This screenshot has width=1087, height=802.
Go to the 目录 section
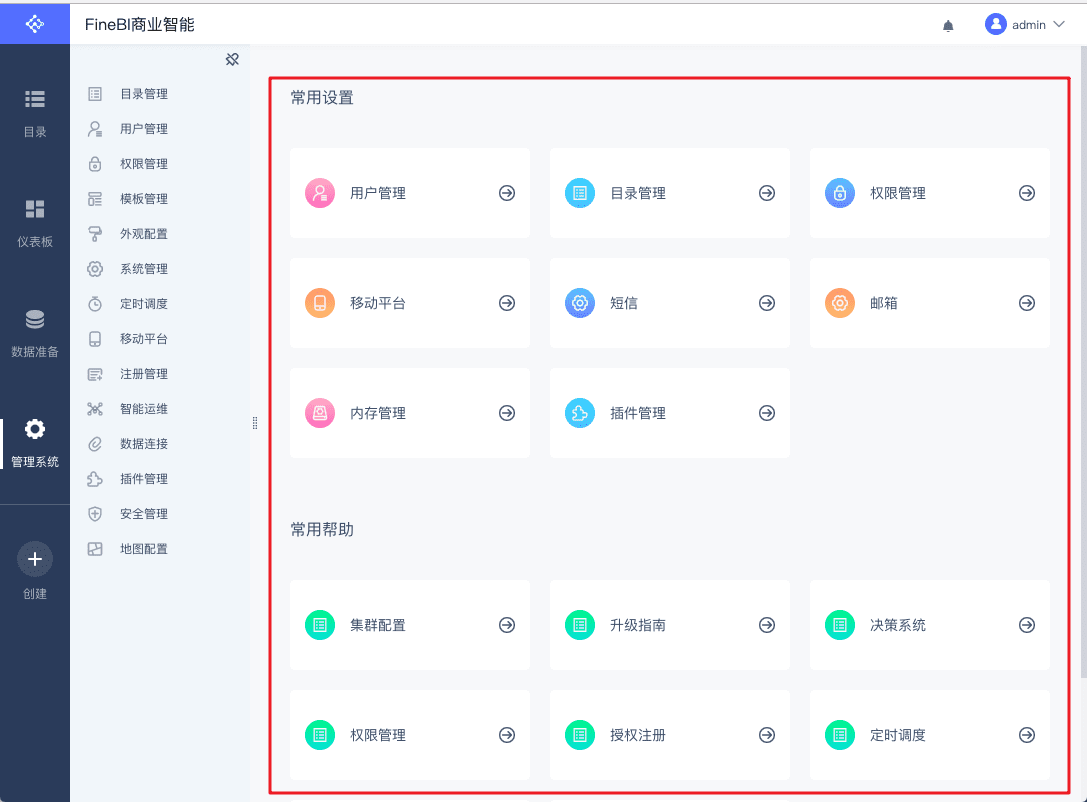(35, 112)
